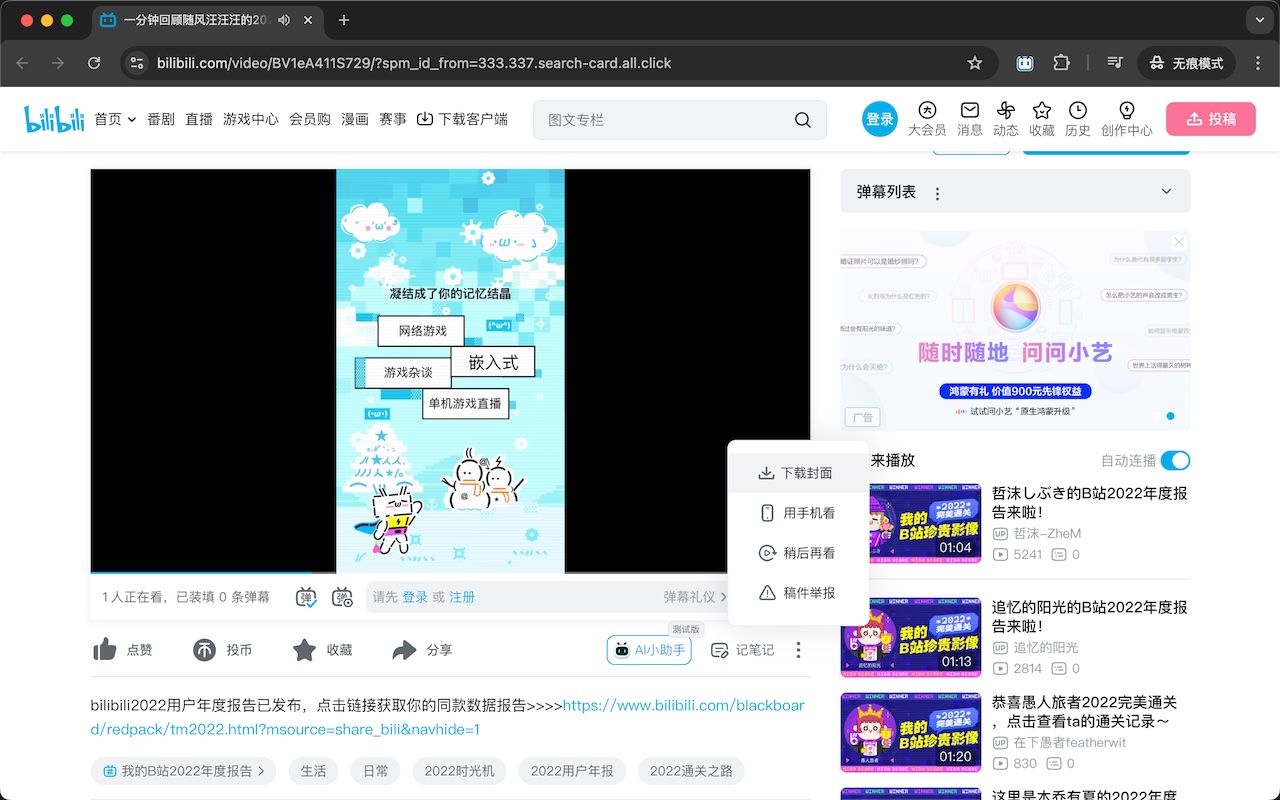1280x800 pixels.
Task: Open the three-dot more options menu
Action: [797, 650]
